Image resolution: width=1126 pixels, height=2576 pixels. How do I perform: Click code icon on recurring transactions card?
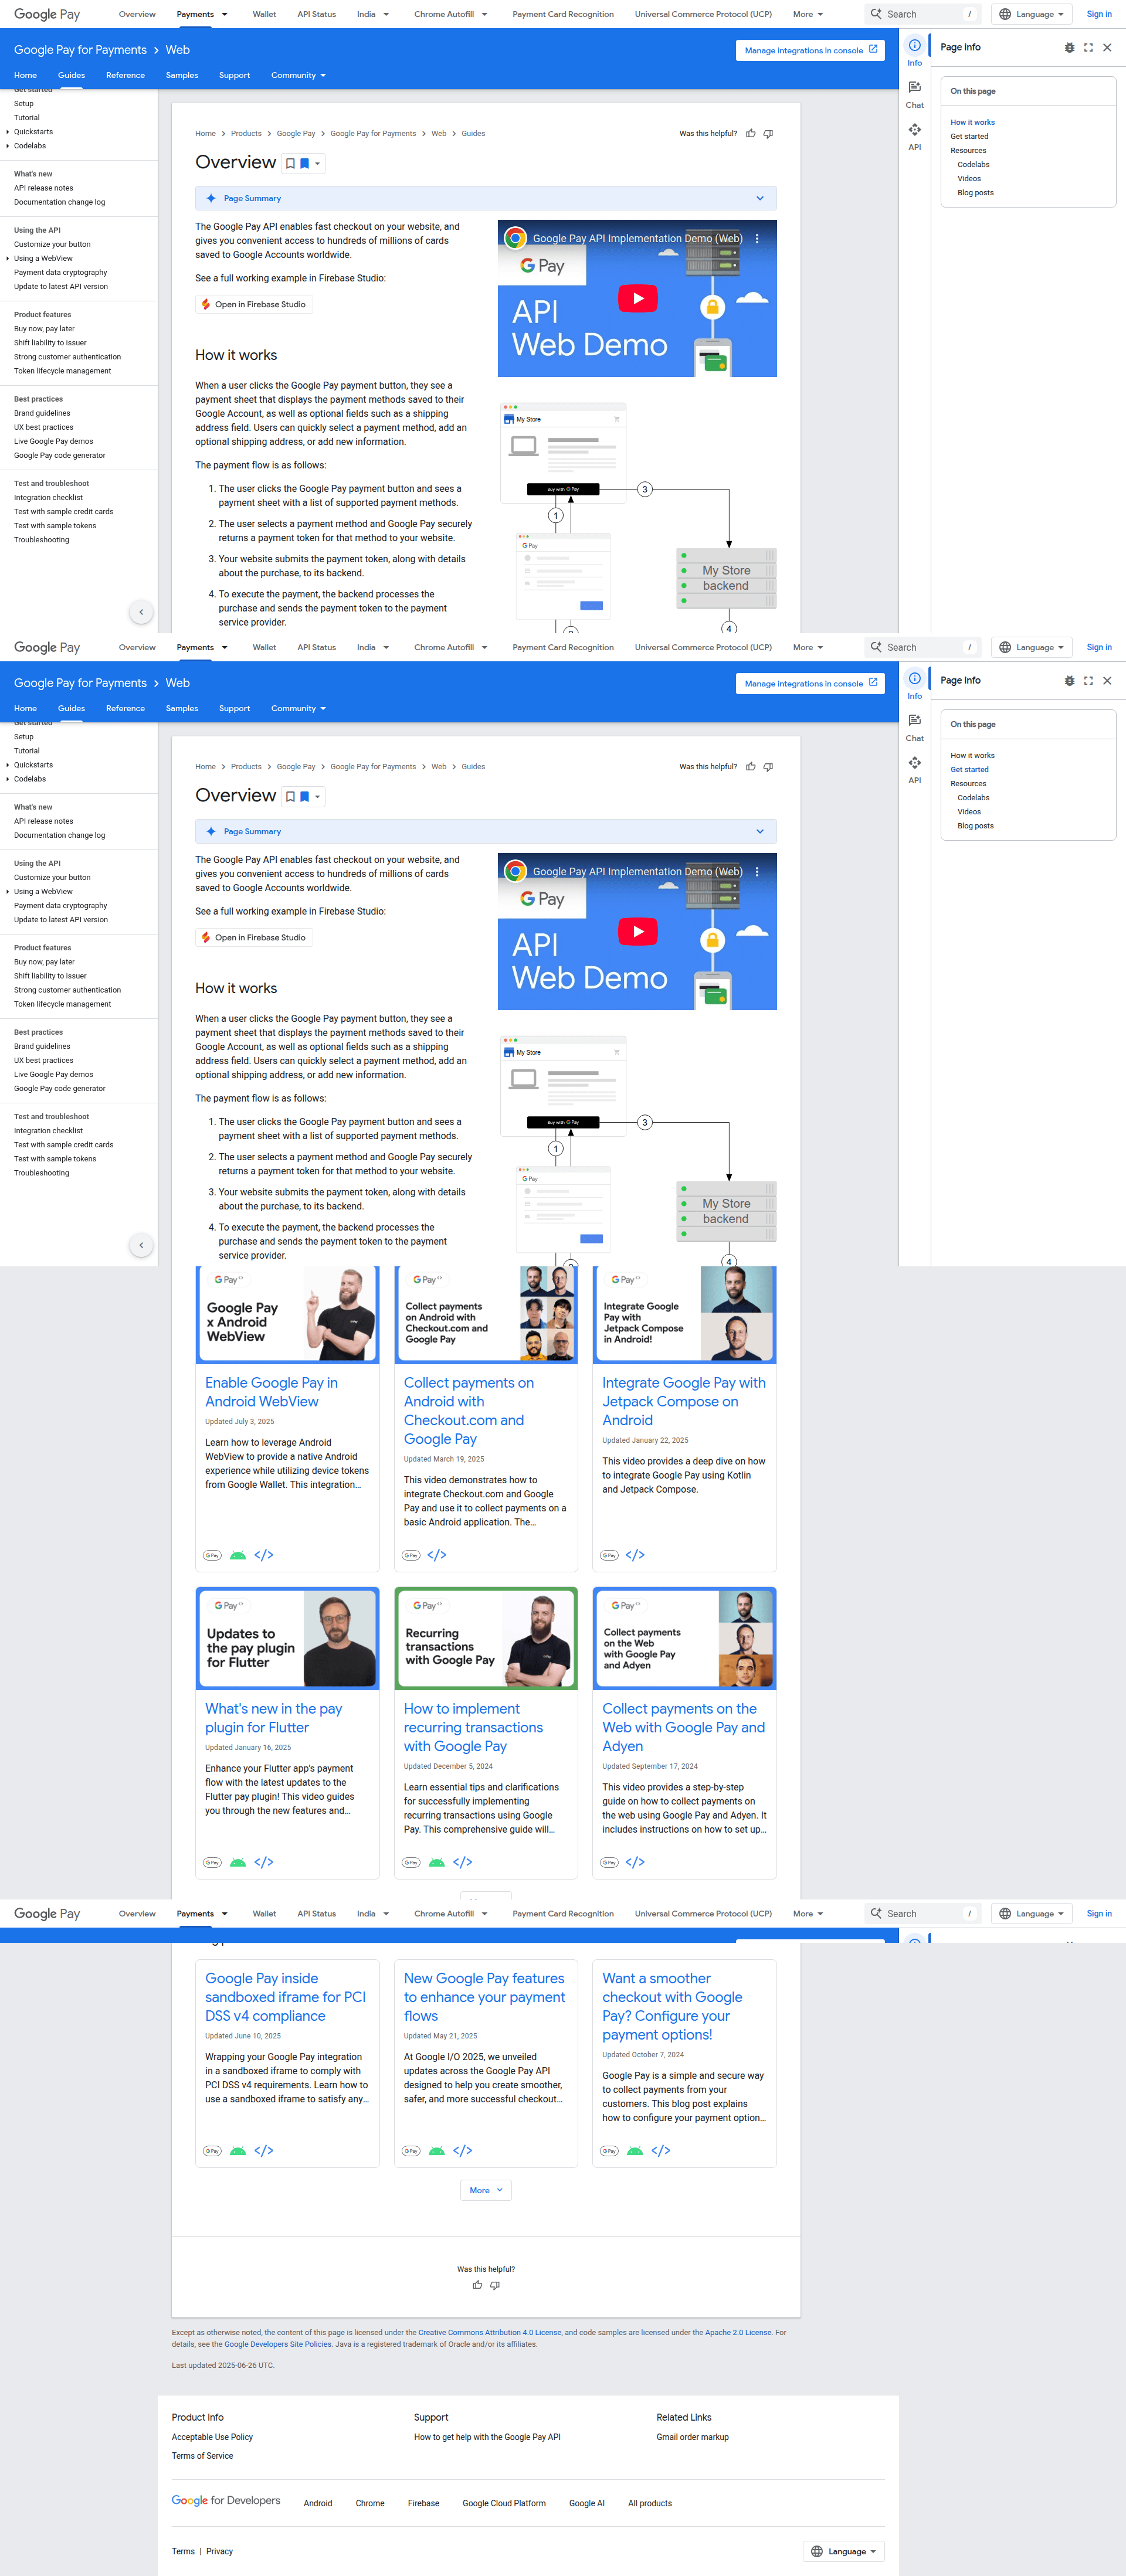pyautogui.click(x=463, y=1862)
